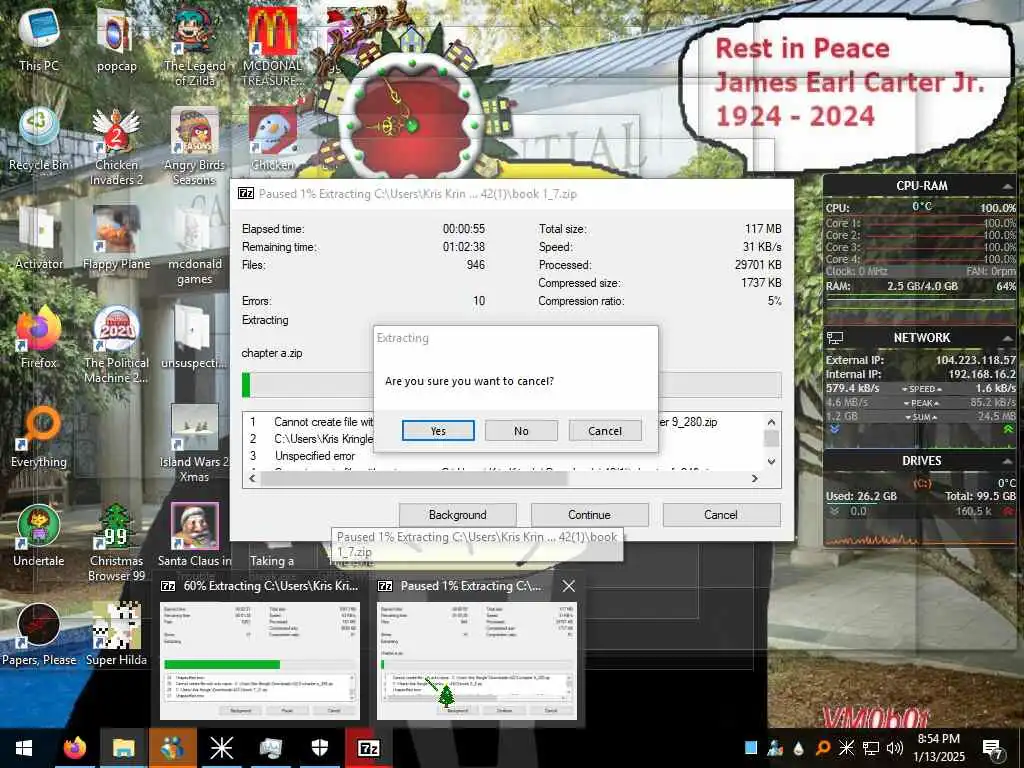Screen dimensions: 1024x768
Task: Click the network tray icon
Action: (871, 748)
